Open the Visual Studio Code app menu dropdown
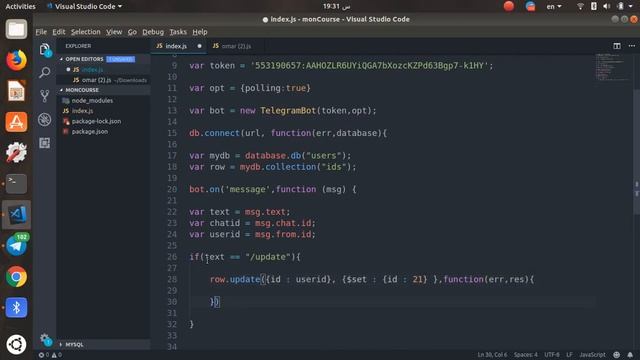The width and height of the screenshot is (640, 360). tap(84, 6)
